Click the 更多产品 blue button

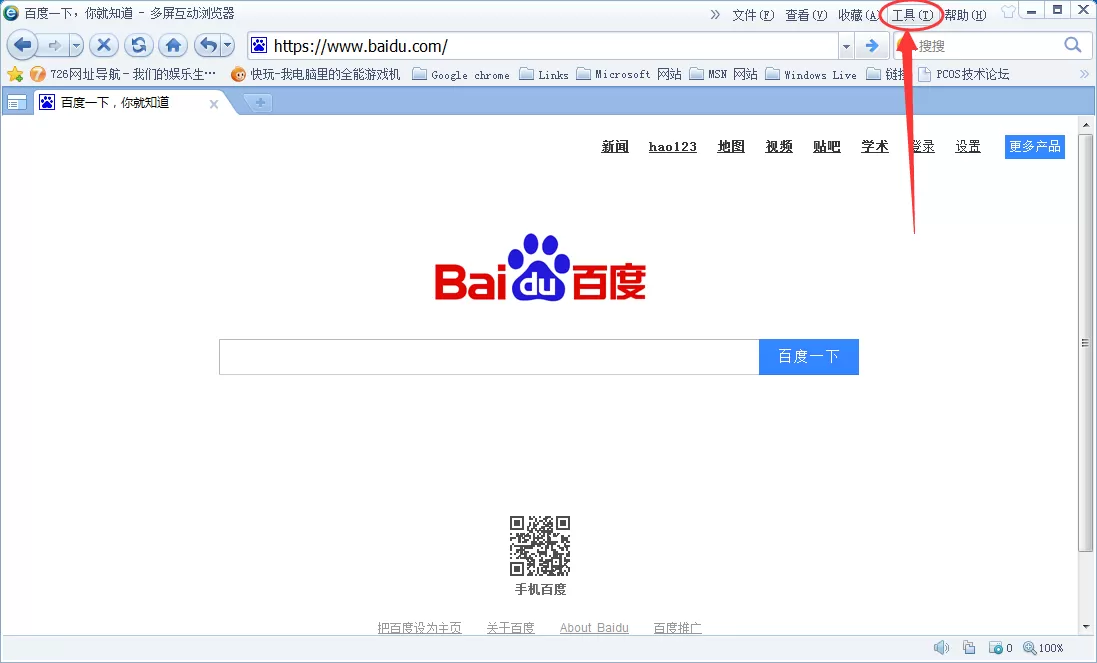pyautogui.click(x=1035, y=147)
